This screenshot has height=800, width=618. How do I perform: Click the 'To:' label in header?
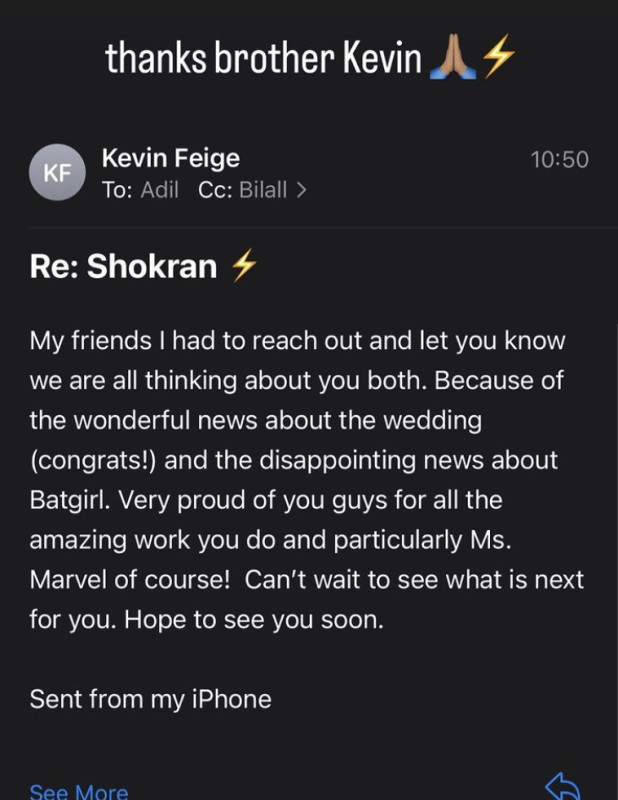(117, 190)
